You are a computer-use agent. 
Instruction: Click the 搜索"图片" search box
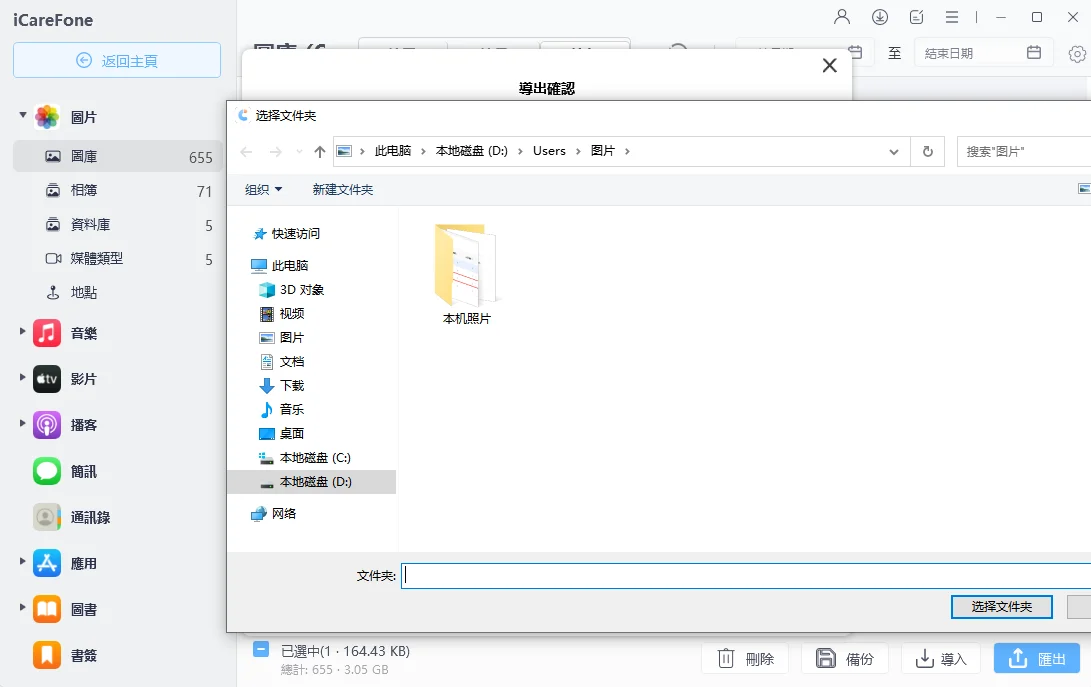coord(1024,152)
